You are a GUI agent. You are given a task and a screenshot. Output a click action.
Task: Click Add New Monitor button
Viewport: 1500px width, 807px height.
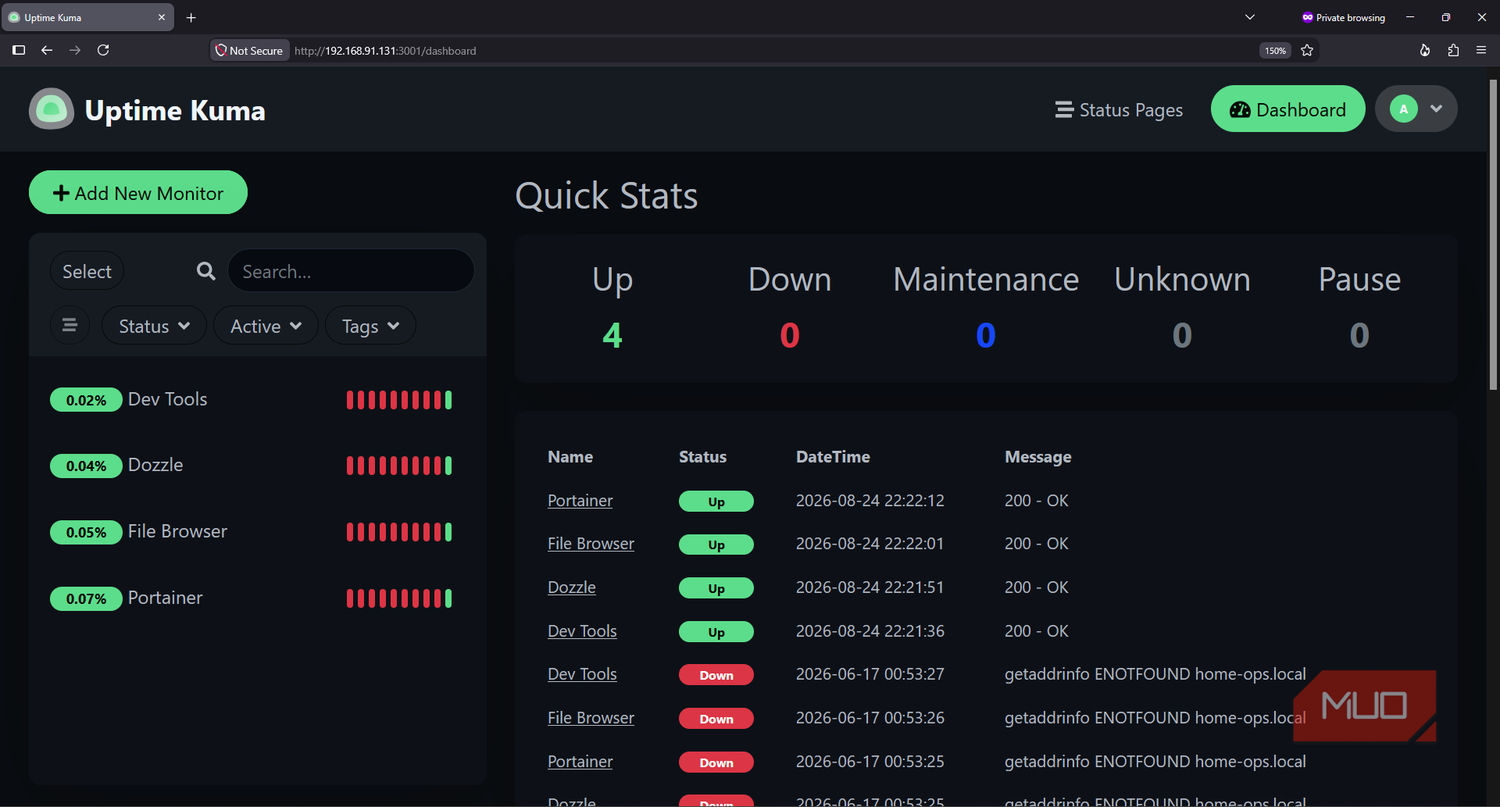click(138, 193)
